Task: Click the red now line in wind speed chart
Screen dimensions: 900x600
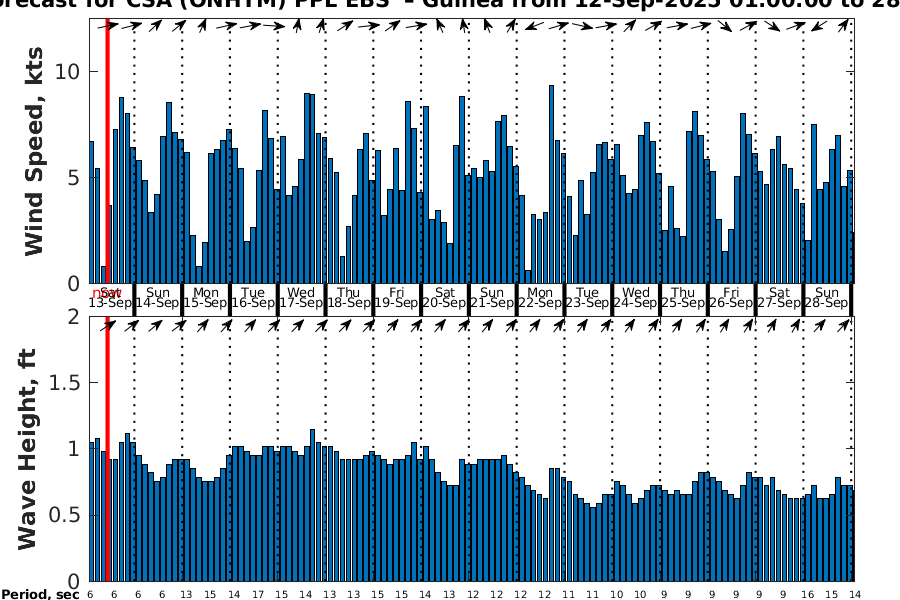Action: tap(107, 150)
